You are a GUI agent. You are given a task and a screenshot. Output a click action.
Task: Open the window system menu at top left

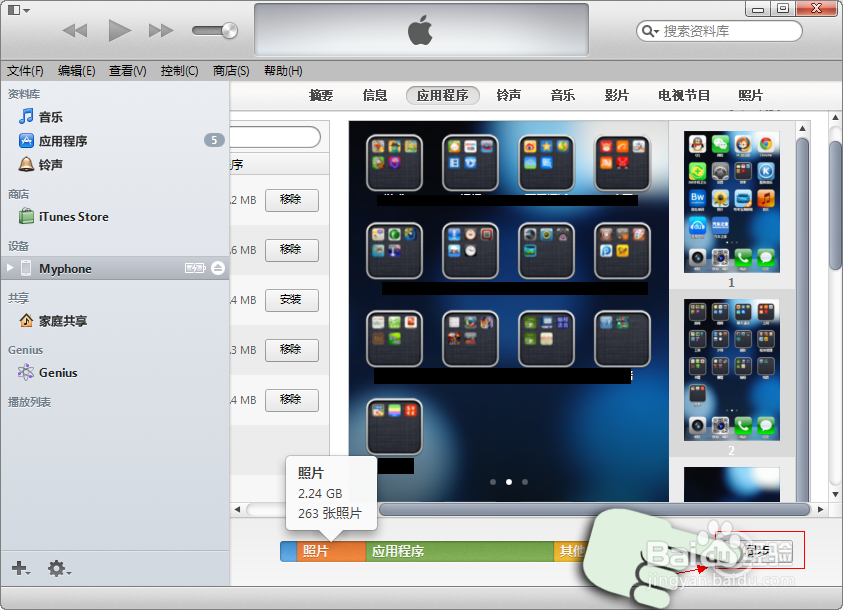14,8
